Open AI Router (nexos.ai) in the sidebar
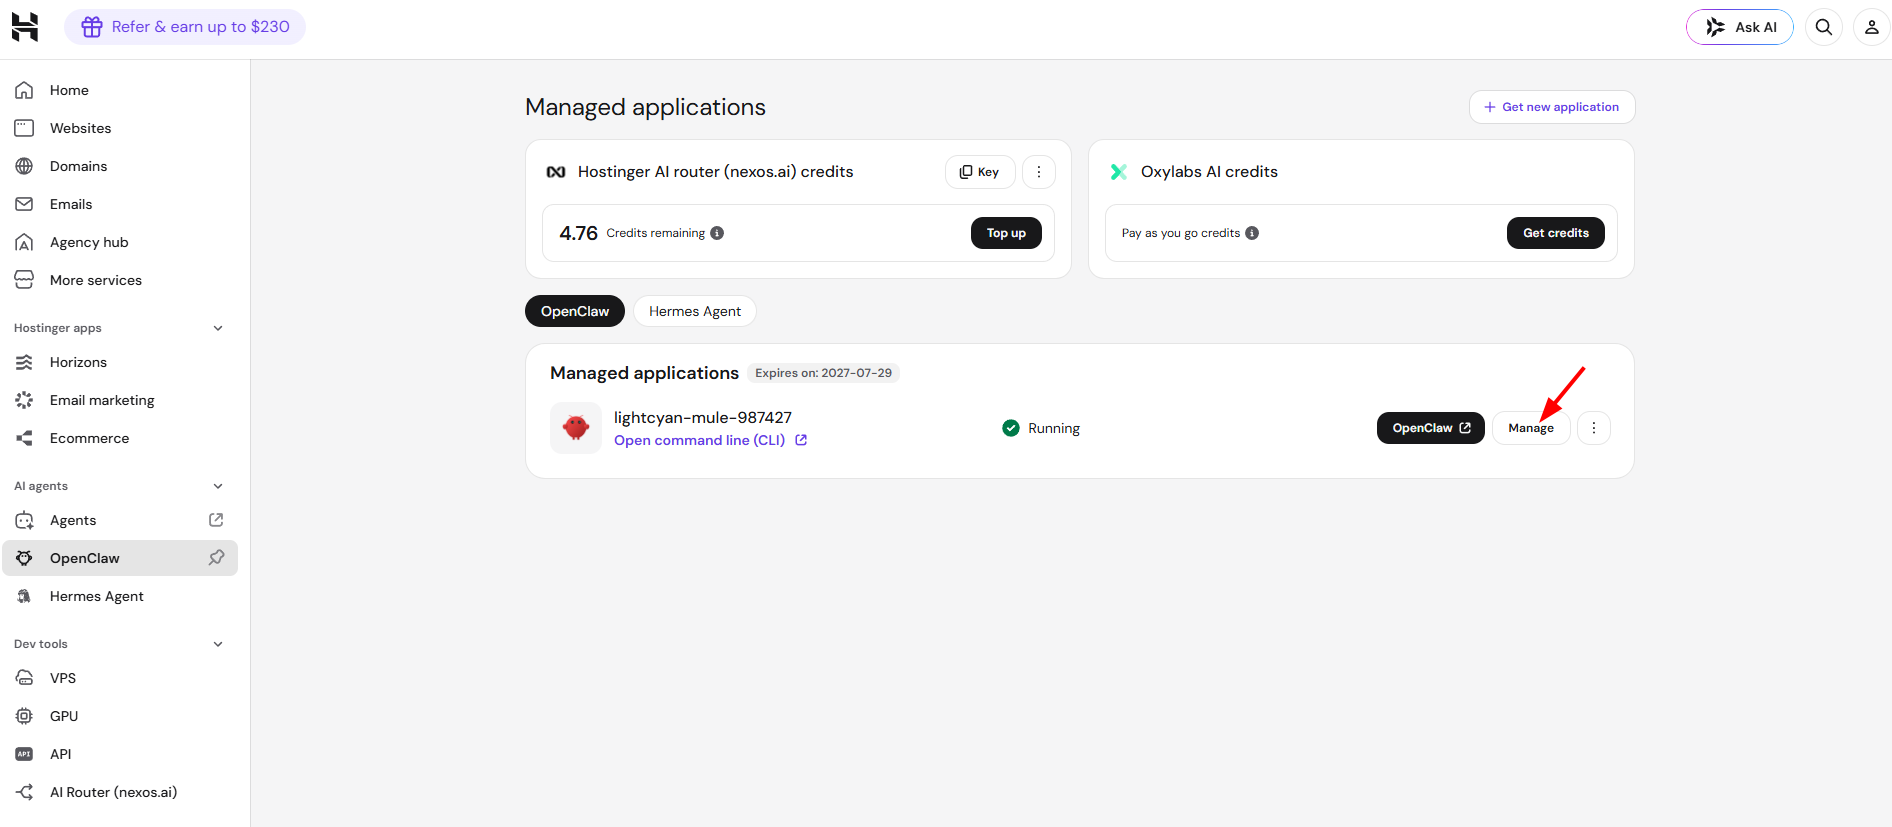The width and height of the screenshot is (1892, 827). pos(120,792)
